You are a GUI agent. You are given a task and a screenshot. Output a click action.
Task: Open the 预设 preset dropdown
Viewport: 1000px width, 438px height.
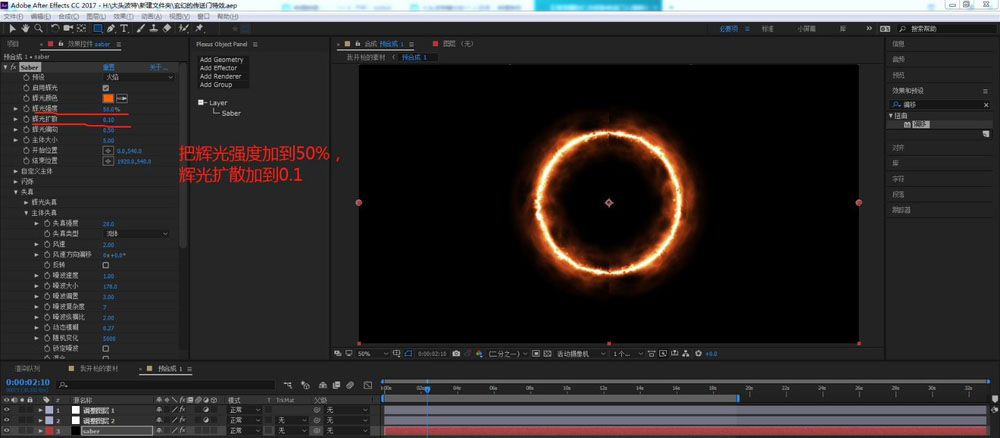point(139,77)
